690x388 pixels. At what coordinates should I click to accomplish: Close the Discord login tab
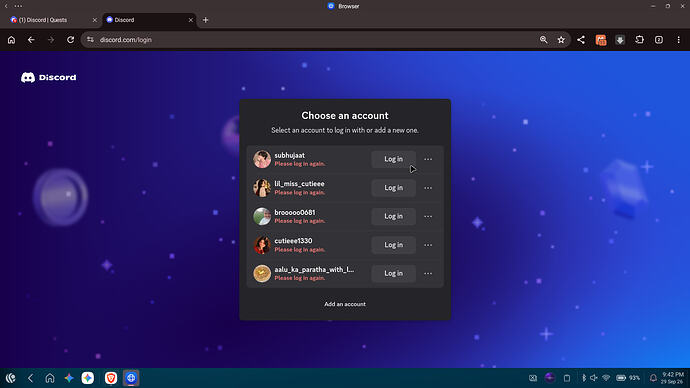[191, 20]
